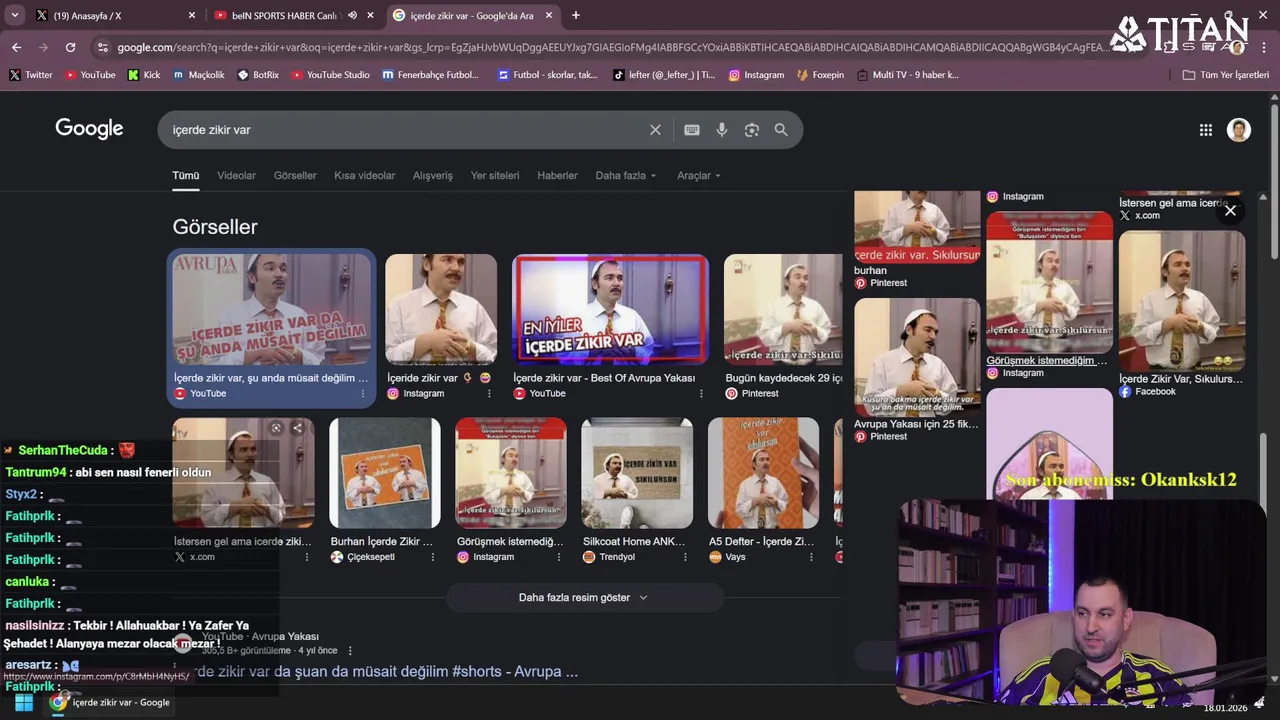Screen dimensions: 1280x720
Task: Open more options for the x.com image result
Action: tap(307, 557)
